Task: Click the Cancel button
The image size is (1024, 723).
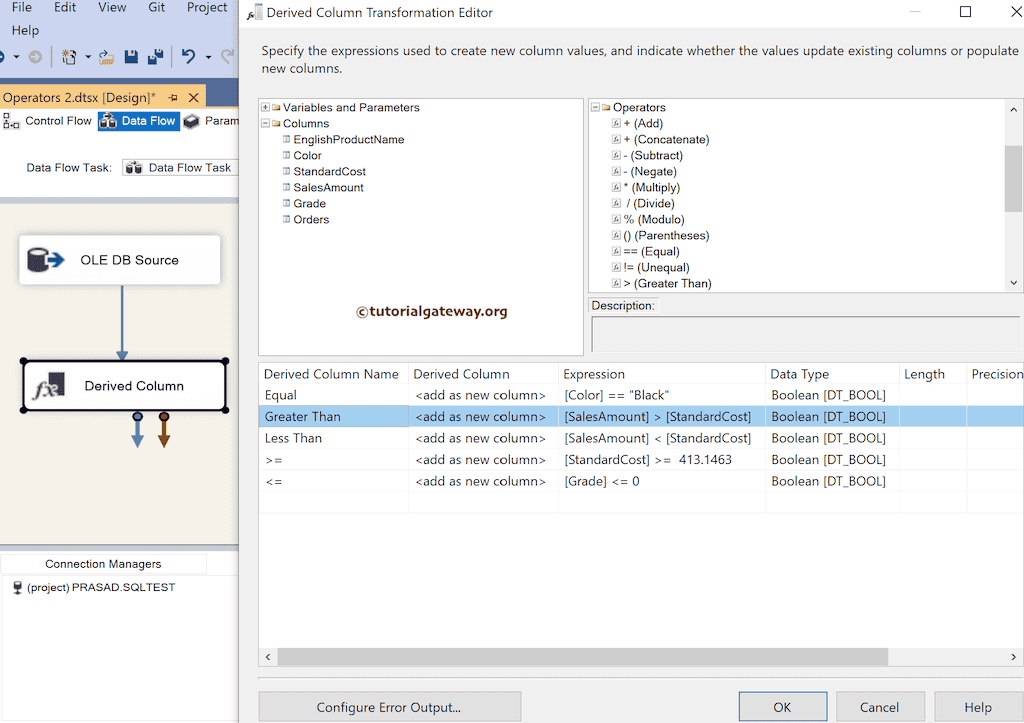Action: pyautogui.click(x=879, y=707)
